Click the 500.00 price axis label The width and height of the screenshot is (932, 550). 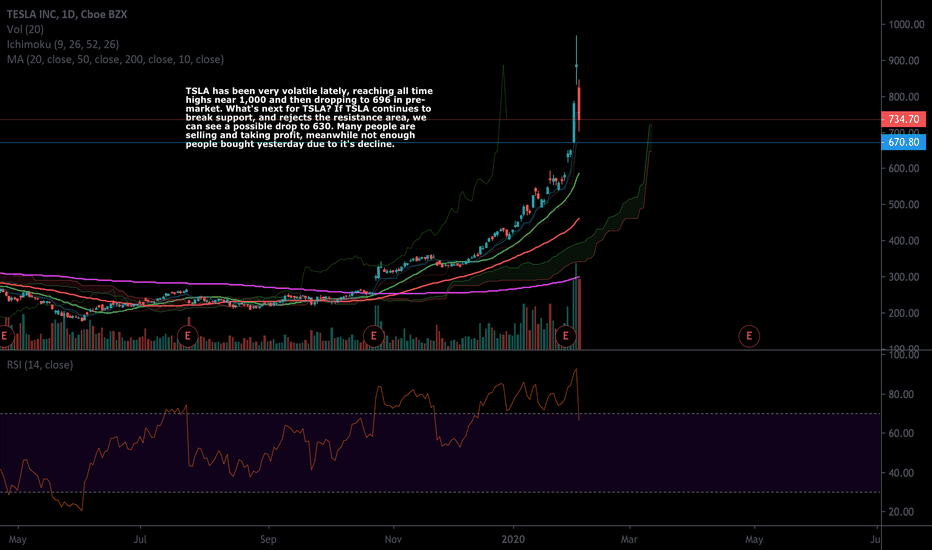point(903,205)
